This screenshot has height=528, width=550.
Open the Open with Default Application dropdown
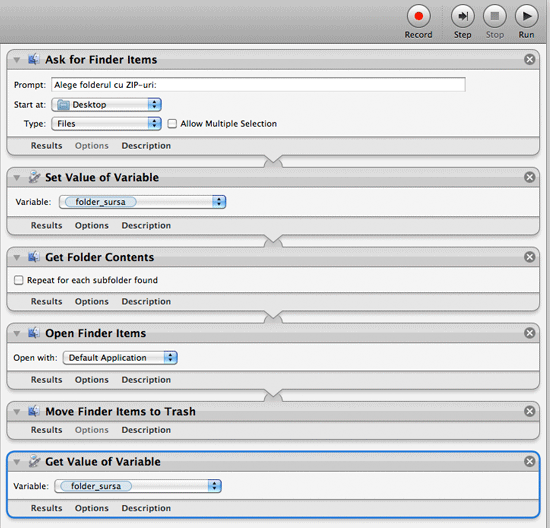(x=120, y=357)
